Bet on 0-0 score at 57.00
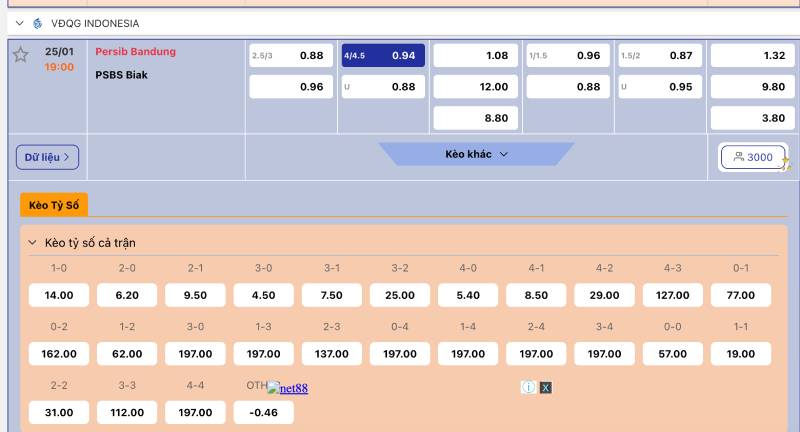Image resolution: width=800 pixels, height=432 pixels. [x=672, y=354]
